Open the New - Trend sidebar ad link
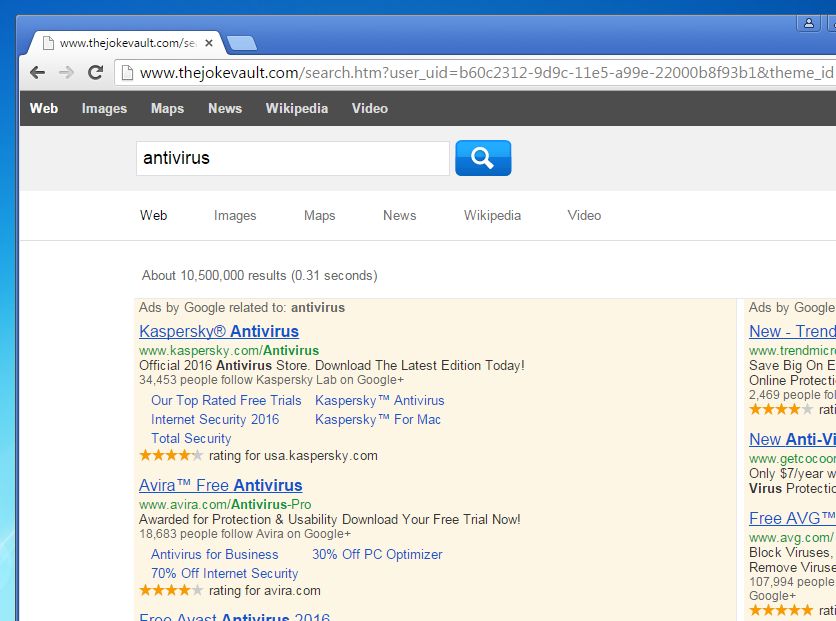The height and width of the screenshot is (621, 836). tap(792, 331)
